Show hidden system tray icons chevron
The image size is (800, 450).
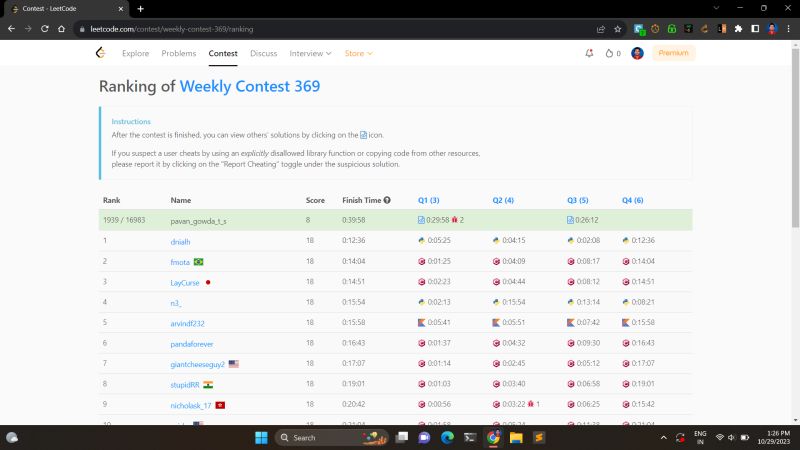click(x=663, y=437)
